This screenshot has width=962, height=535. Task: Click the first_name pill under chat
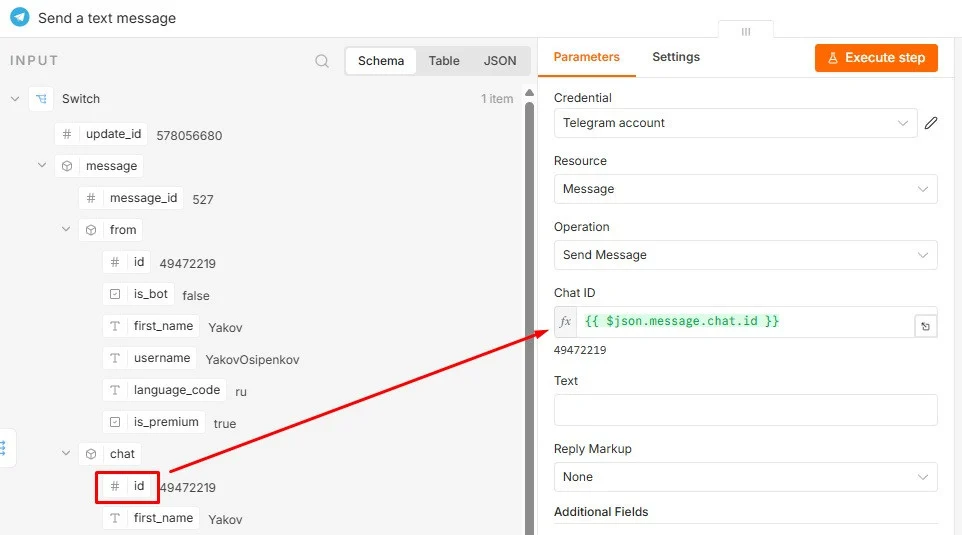click(x=151, y=518)
